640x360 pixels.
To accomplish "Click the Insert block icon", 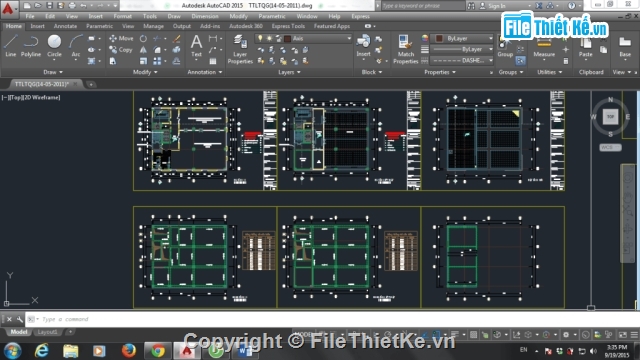I will (363, 45).
